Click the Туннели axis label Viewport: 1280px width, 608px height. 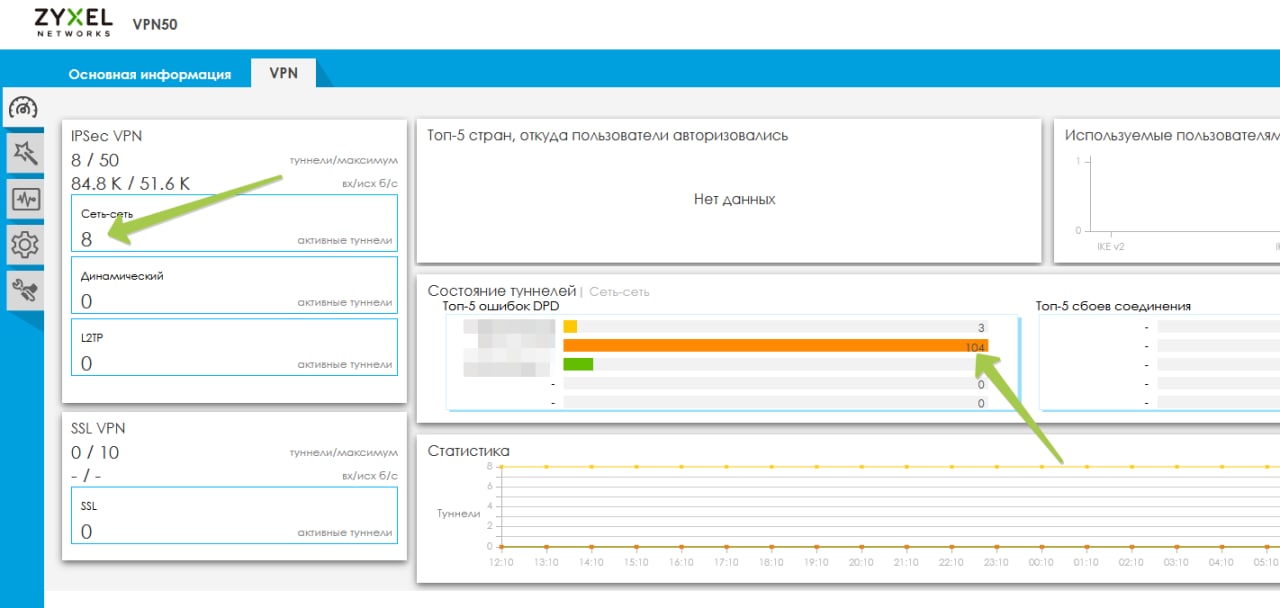pyautogui.click(x=459, y=513)
